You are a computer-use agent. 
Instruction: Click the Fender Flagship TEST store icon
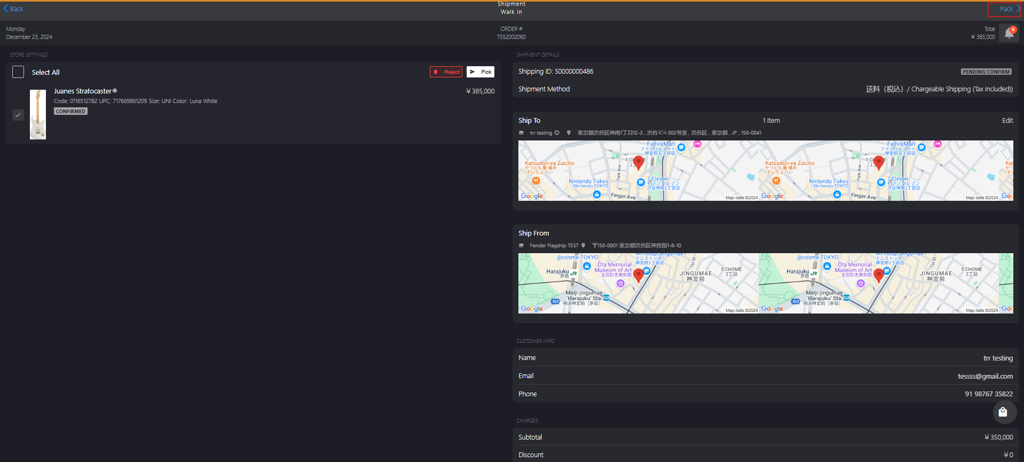coord(521,246)
